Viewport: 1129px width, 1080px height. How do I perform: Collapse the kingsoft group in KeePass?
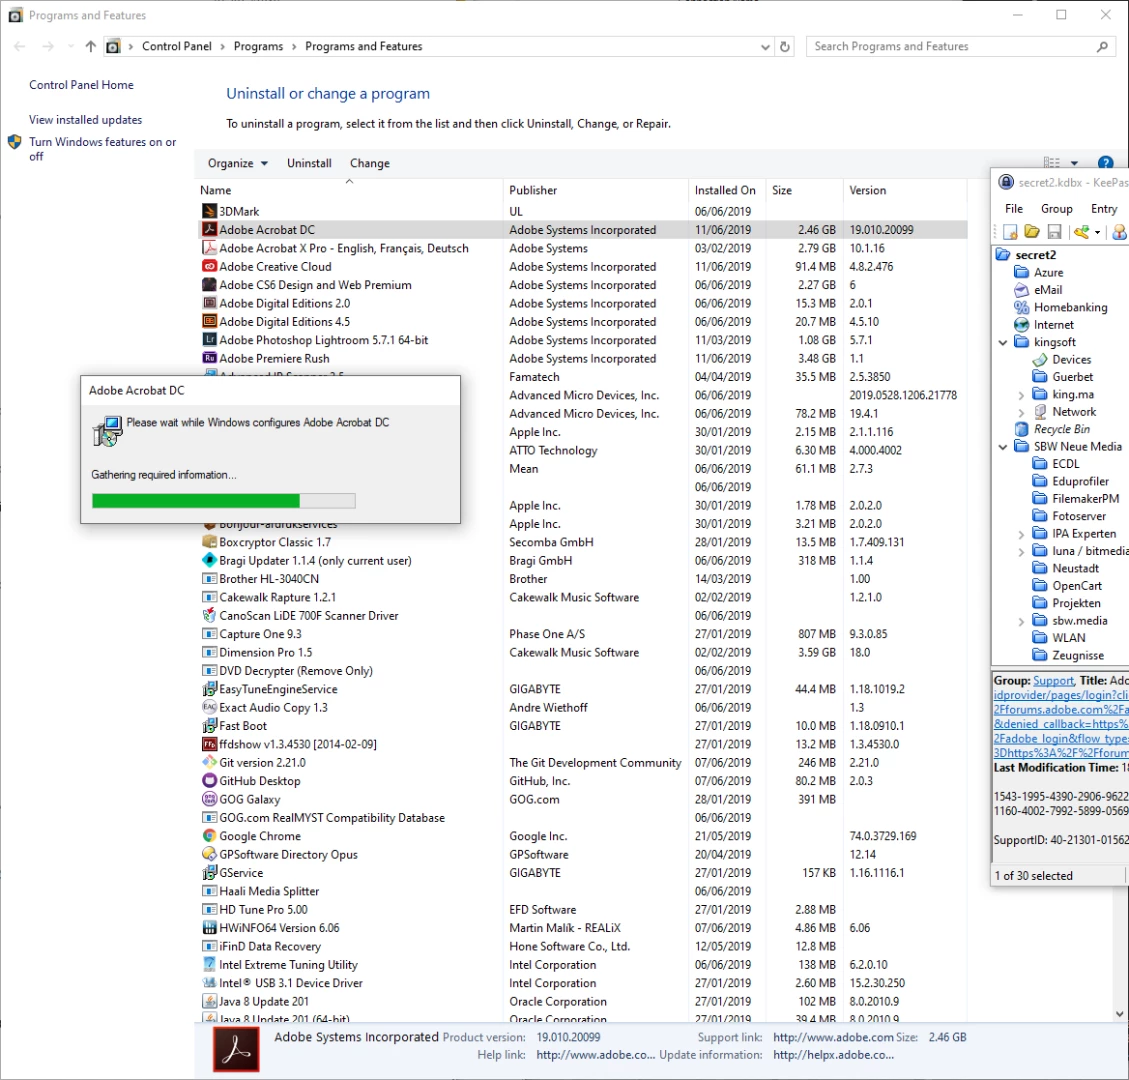point(1003,343)
